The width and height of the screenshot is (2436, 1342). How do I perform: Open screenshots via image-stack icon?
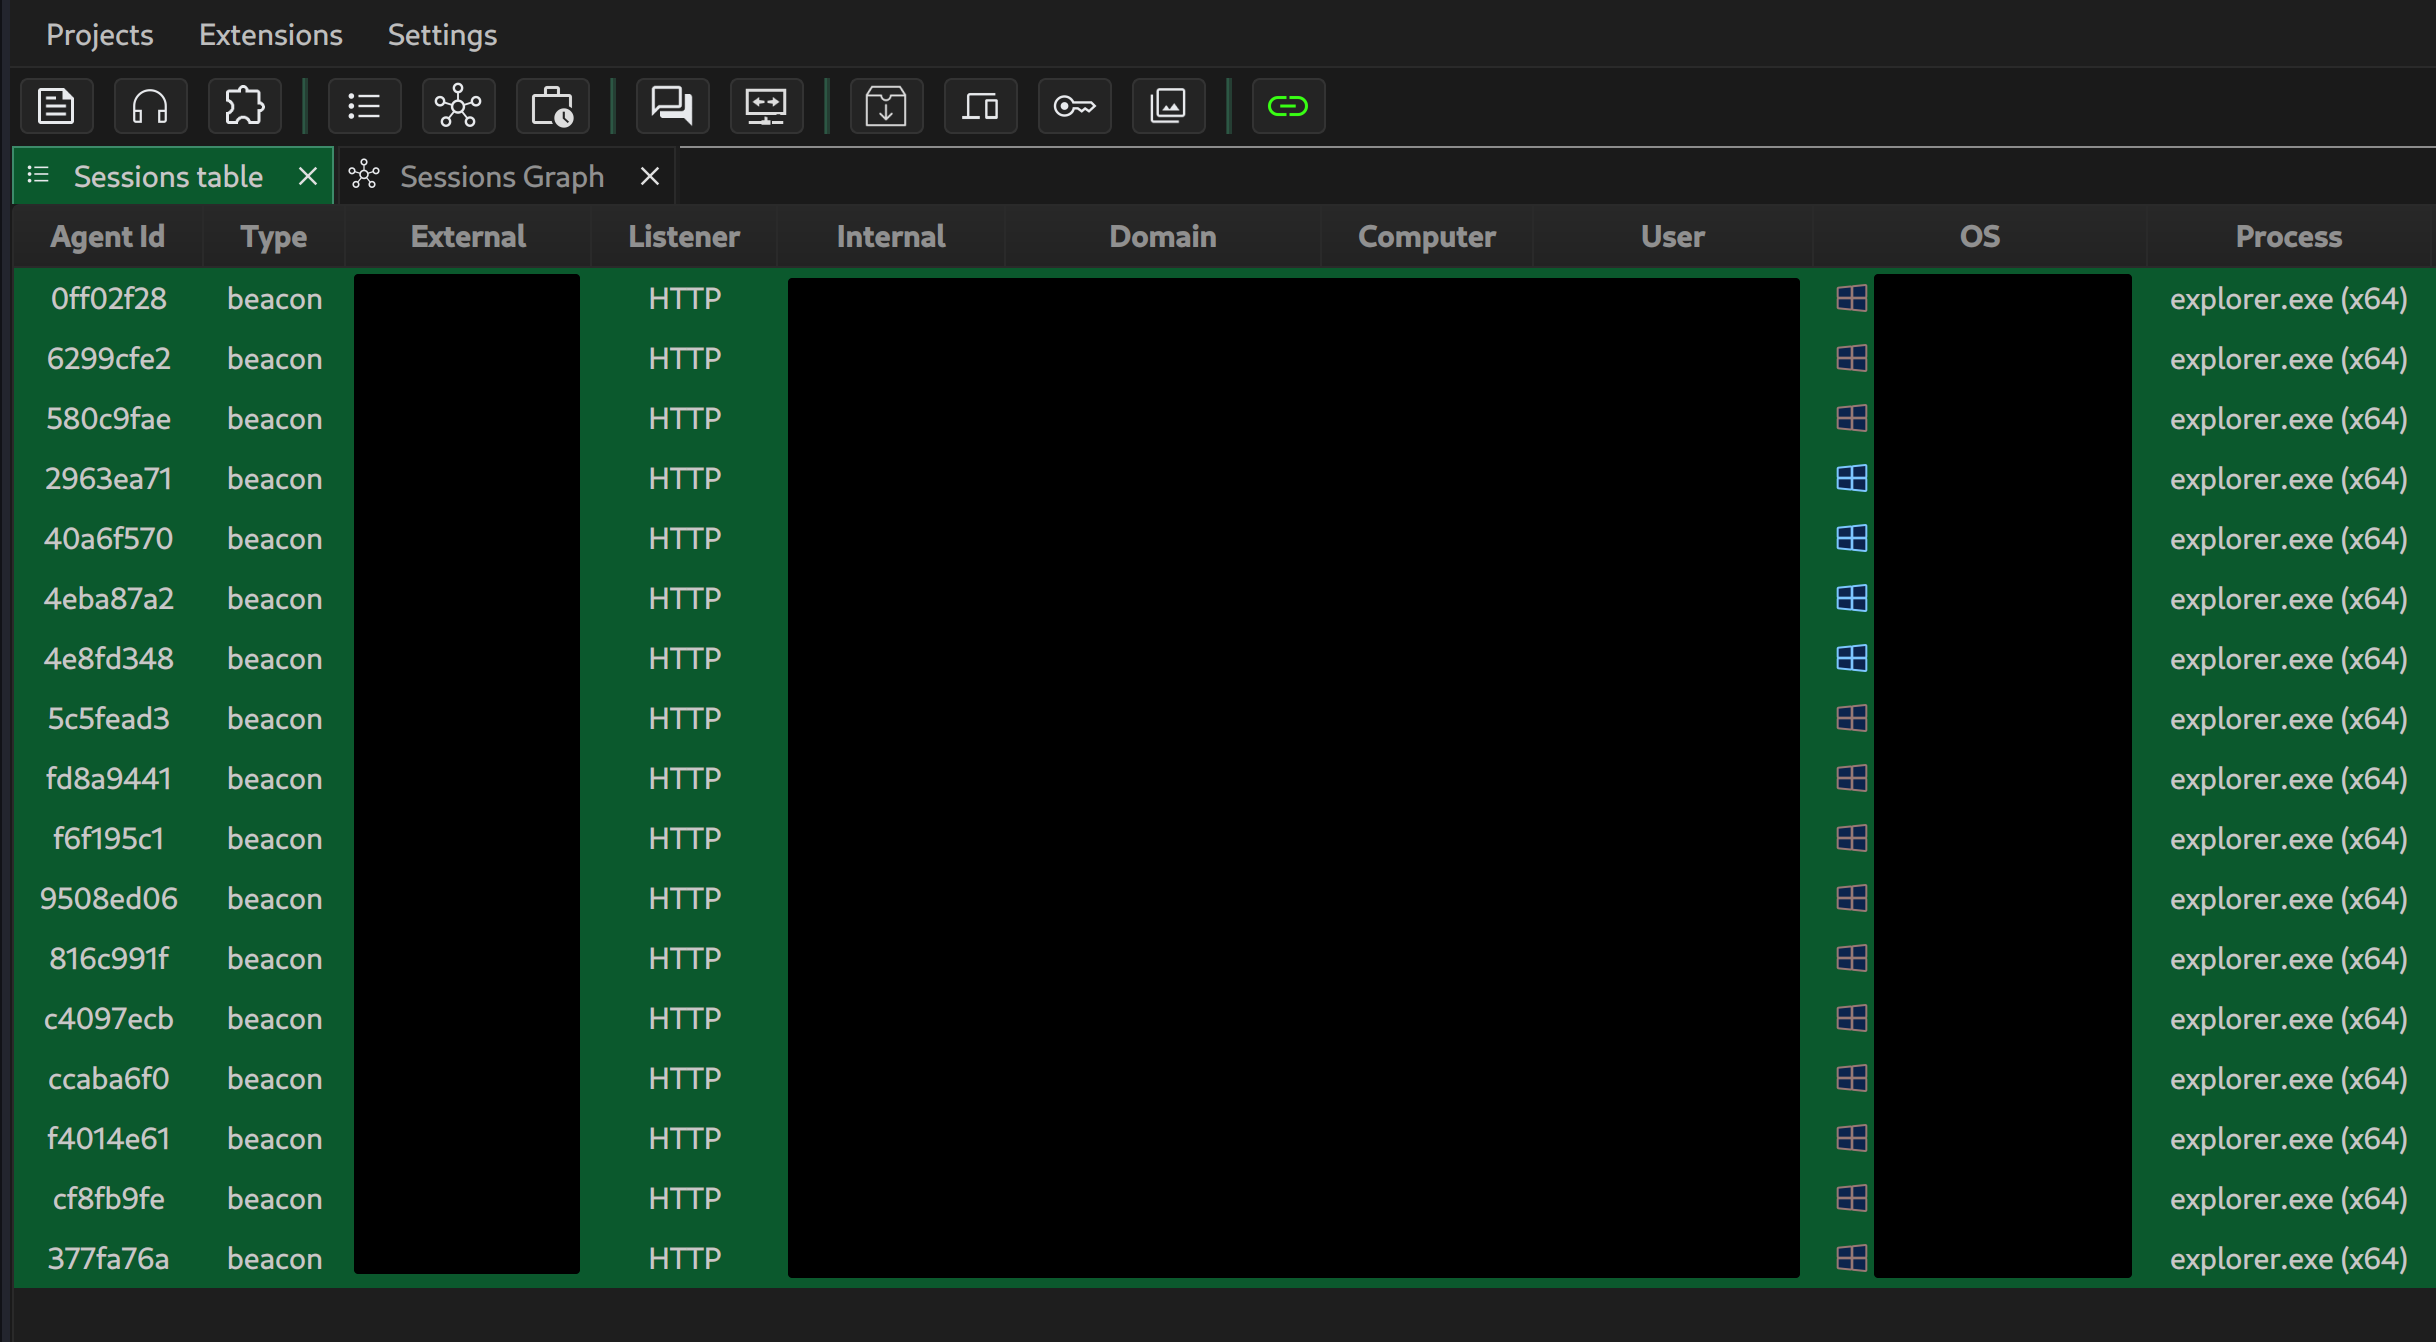pos(1168,106)
